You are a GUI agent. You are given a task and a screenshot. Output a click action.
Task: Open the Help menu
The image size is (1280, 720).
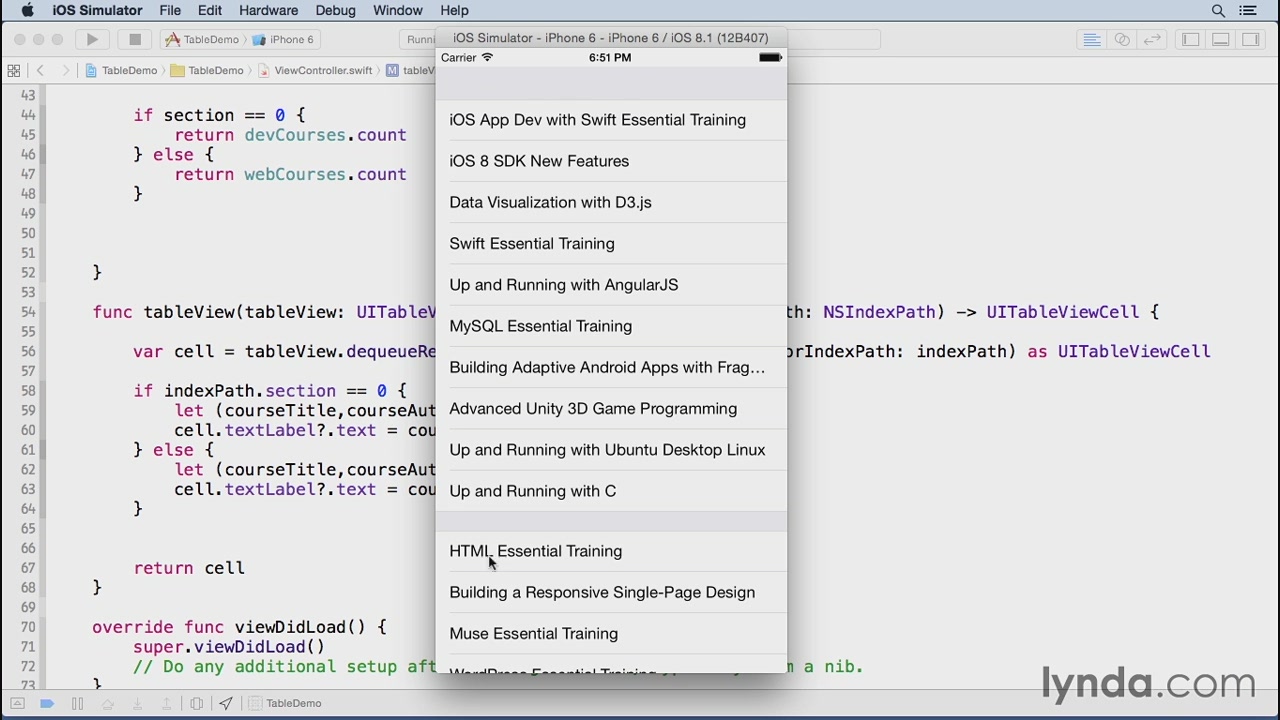(454, 10)
